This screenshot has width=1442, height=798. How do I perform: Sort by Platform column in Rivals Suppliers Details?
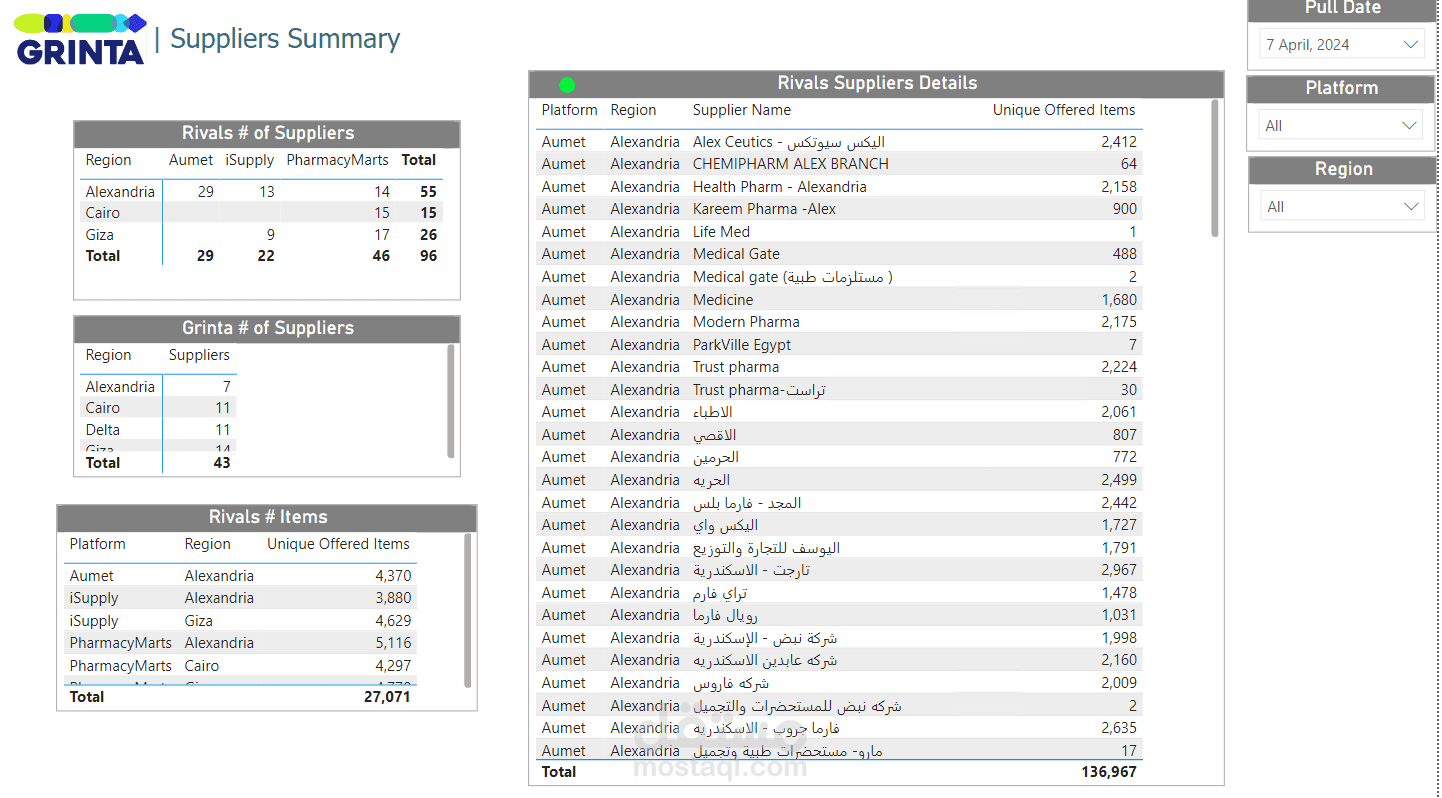click(569, 110)
